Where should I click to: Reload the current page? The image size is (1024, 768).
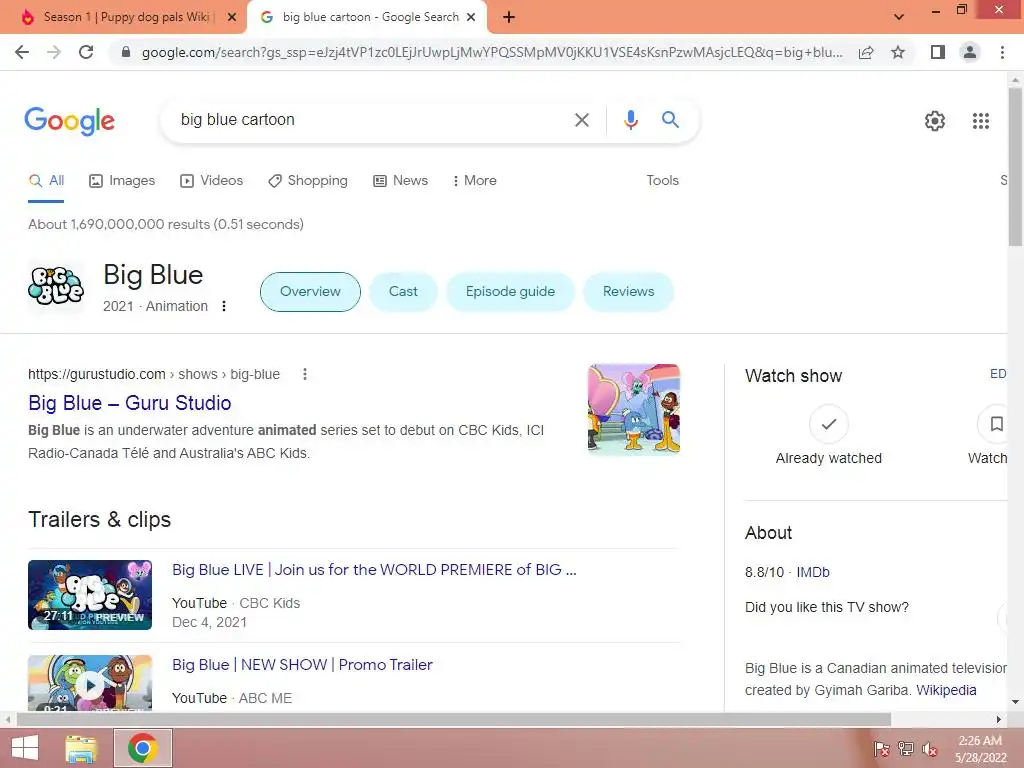coord(86,52)
